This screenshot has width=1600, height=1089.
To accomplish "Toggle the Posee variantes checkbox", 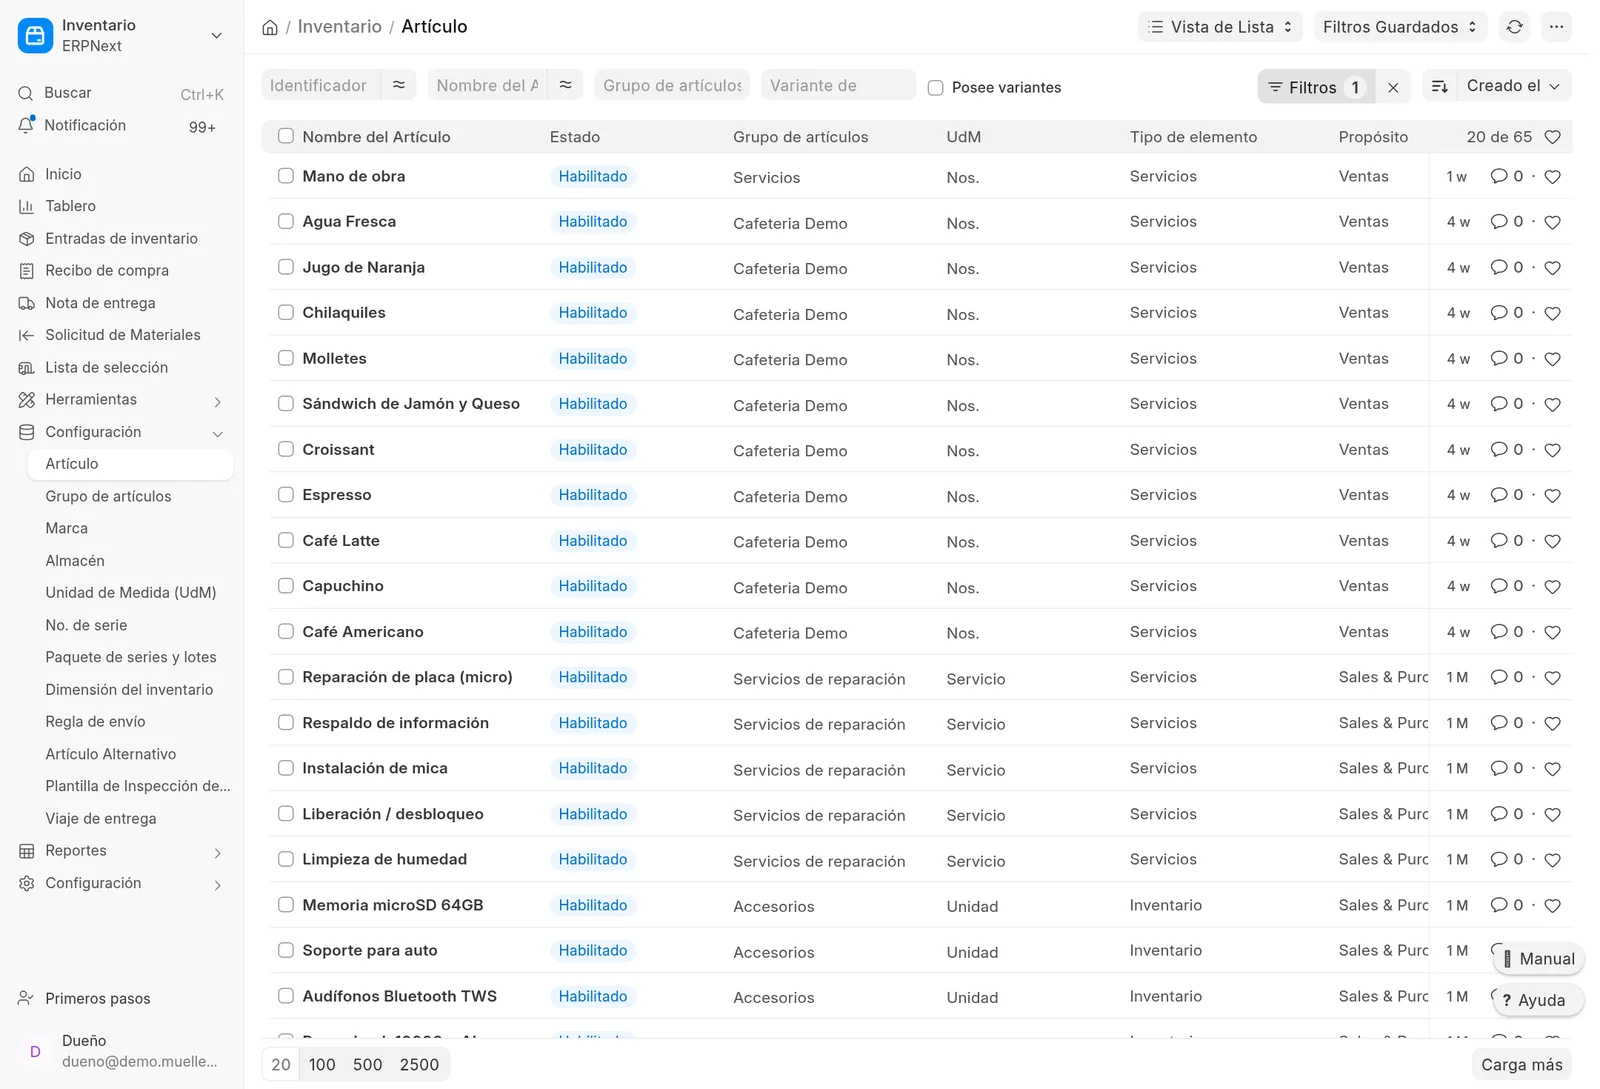I will coord(935,88).
